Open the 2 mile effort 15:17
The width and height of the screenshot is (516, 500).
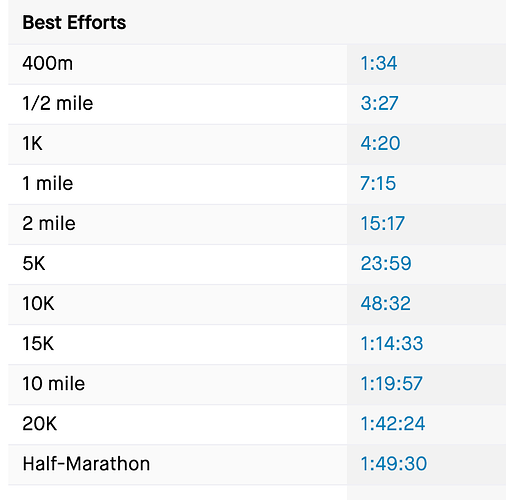pos(383,223)
